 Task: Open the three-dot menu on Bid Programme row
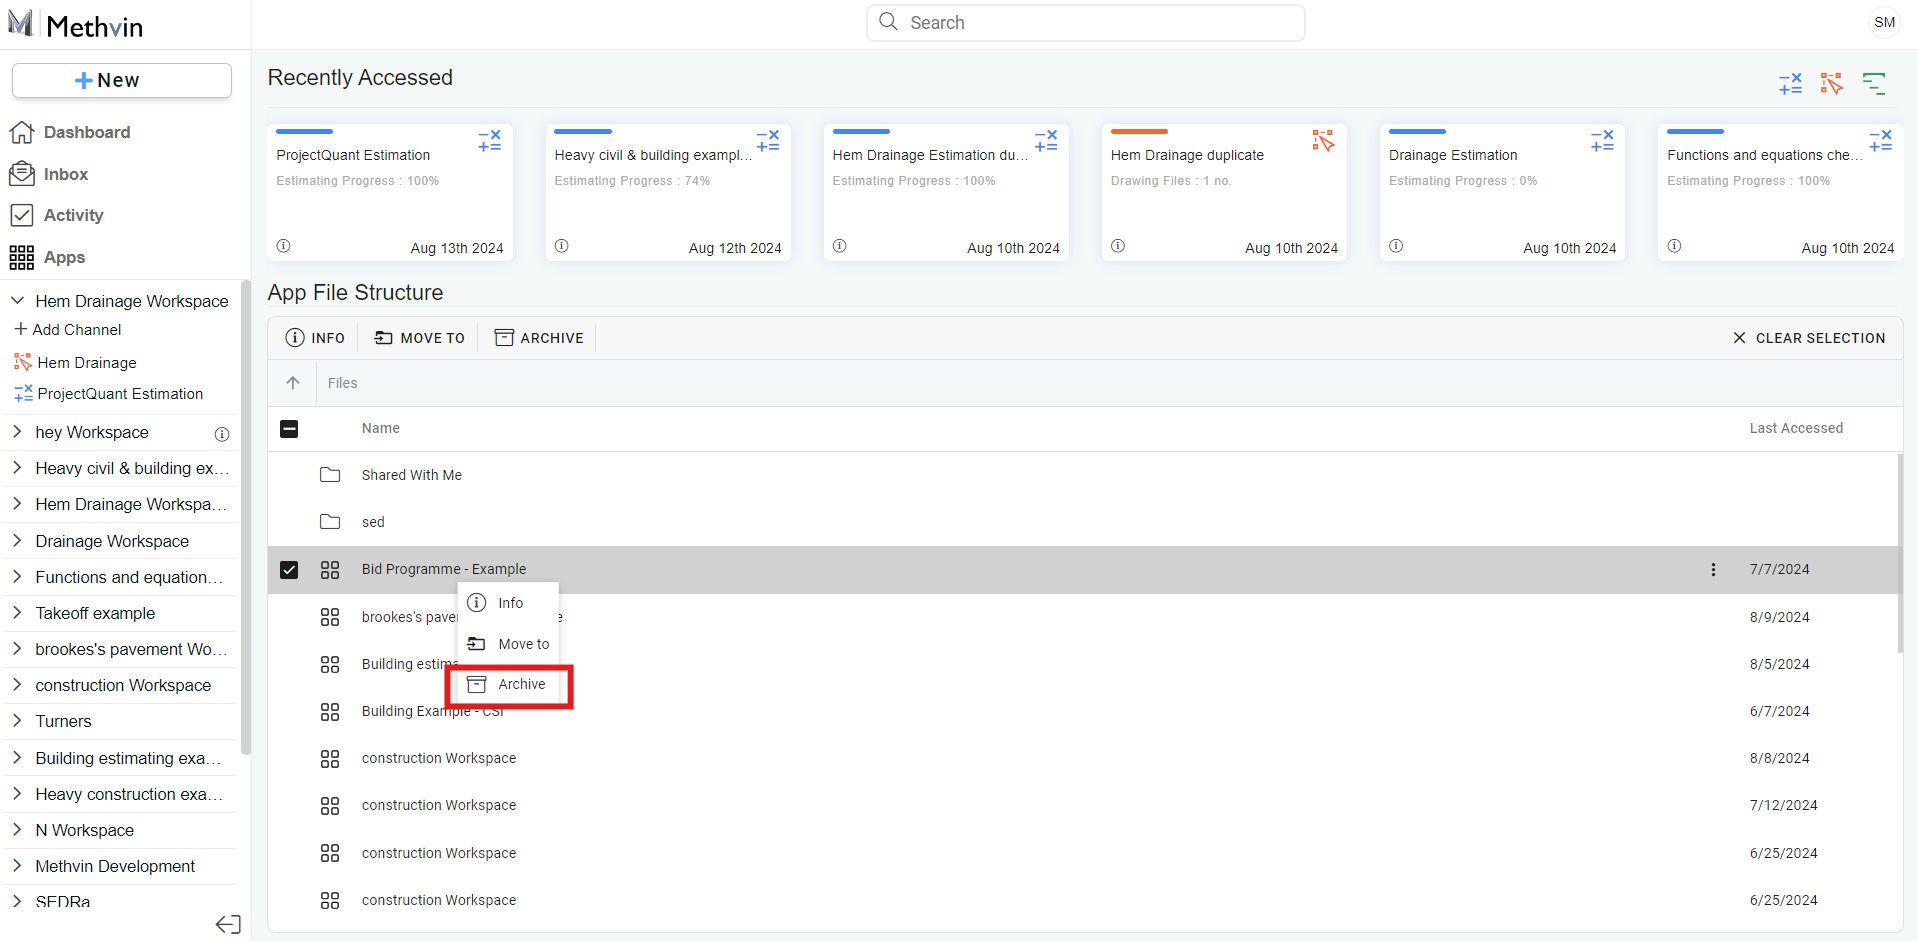(x=1713, y=569)
